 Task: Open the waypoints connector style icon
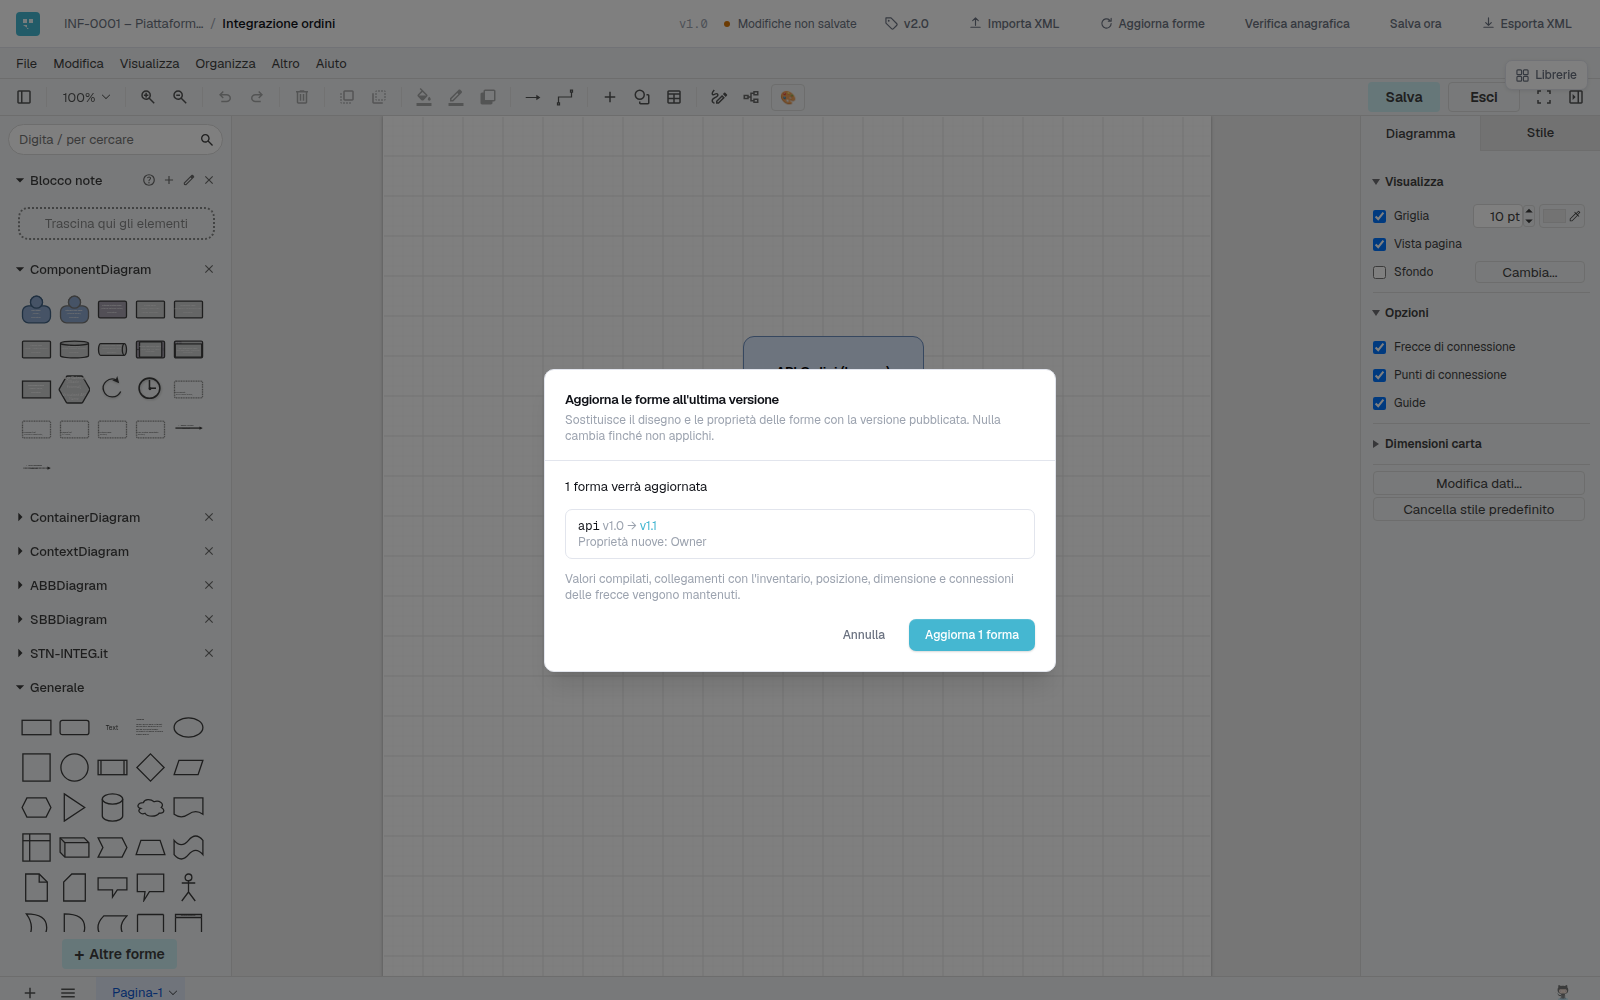click(x=565, y=97)
